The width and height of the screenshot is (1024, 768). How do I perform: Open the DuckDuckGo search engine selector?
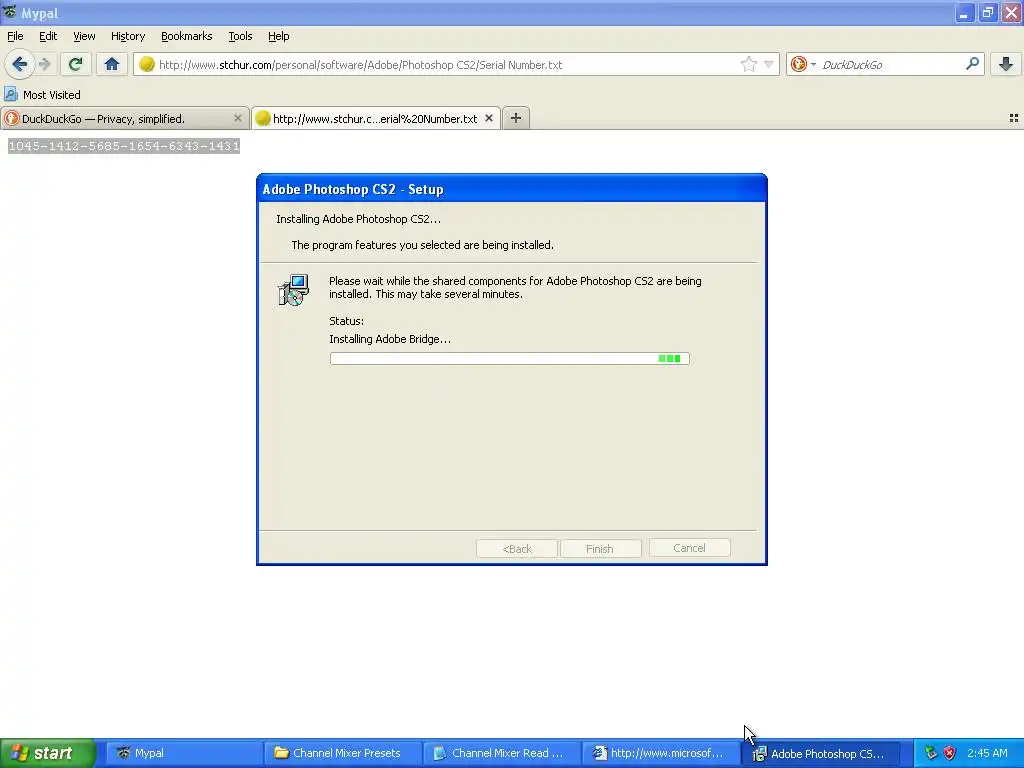click(x=803, y=64)
